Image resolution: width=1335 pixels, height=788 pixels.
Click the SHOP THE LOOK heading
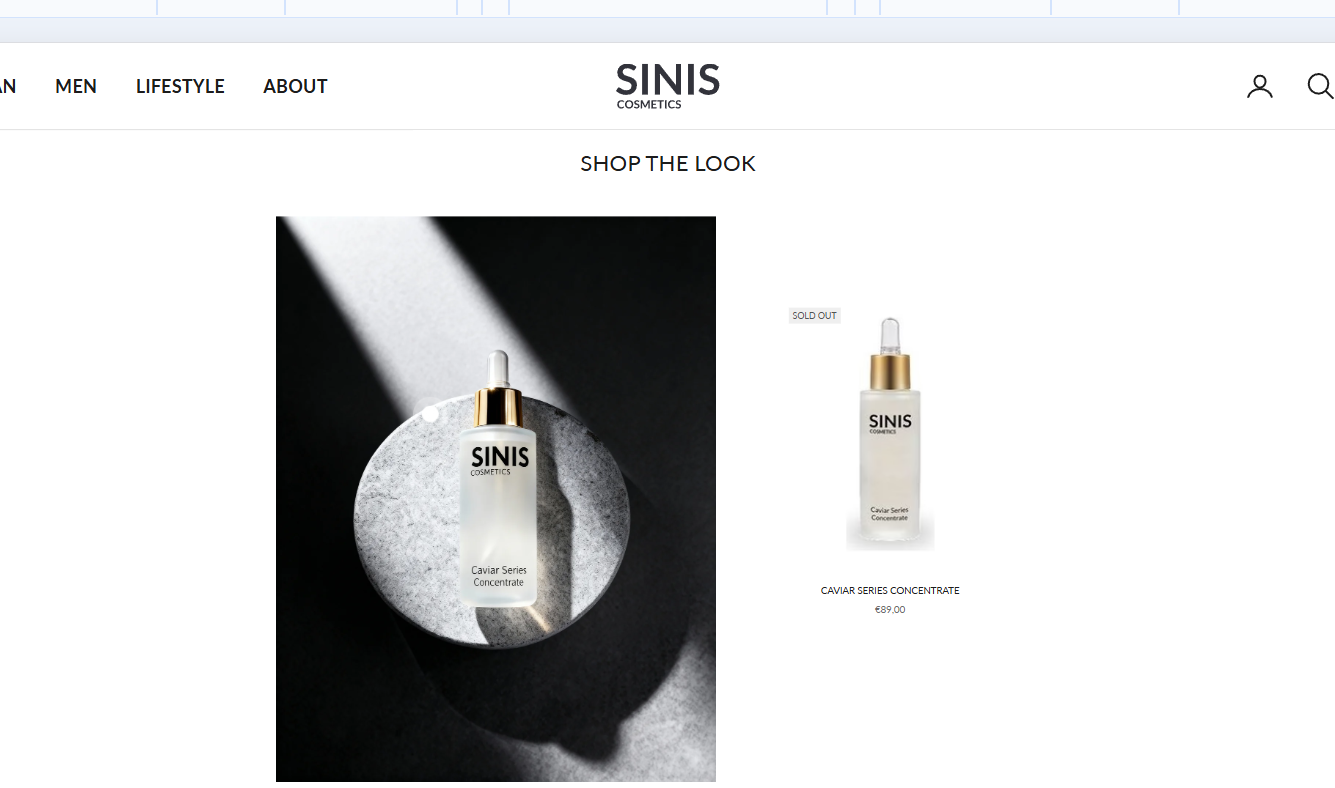pos(668,164)
